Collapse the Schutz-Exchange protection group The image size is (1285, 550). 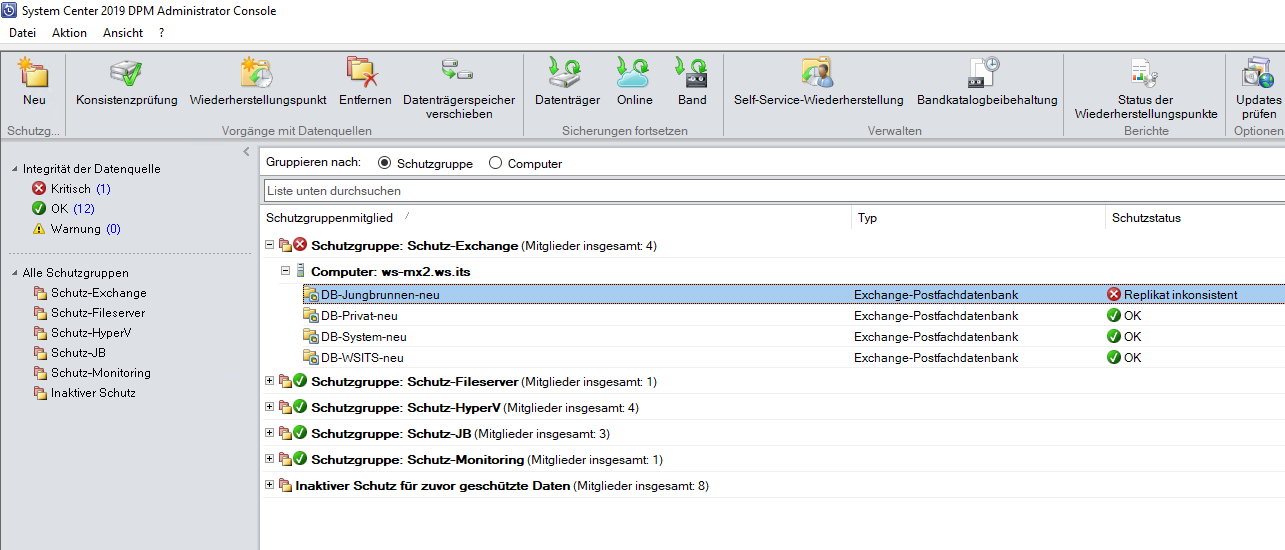pyautogui.click(x=269, y=245)
